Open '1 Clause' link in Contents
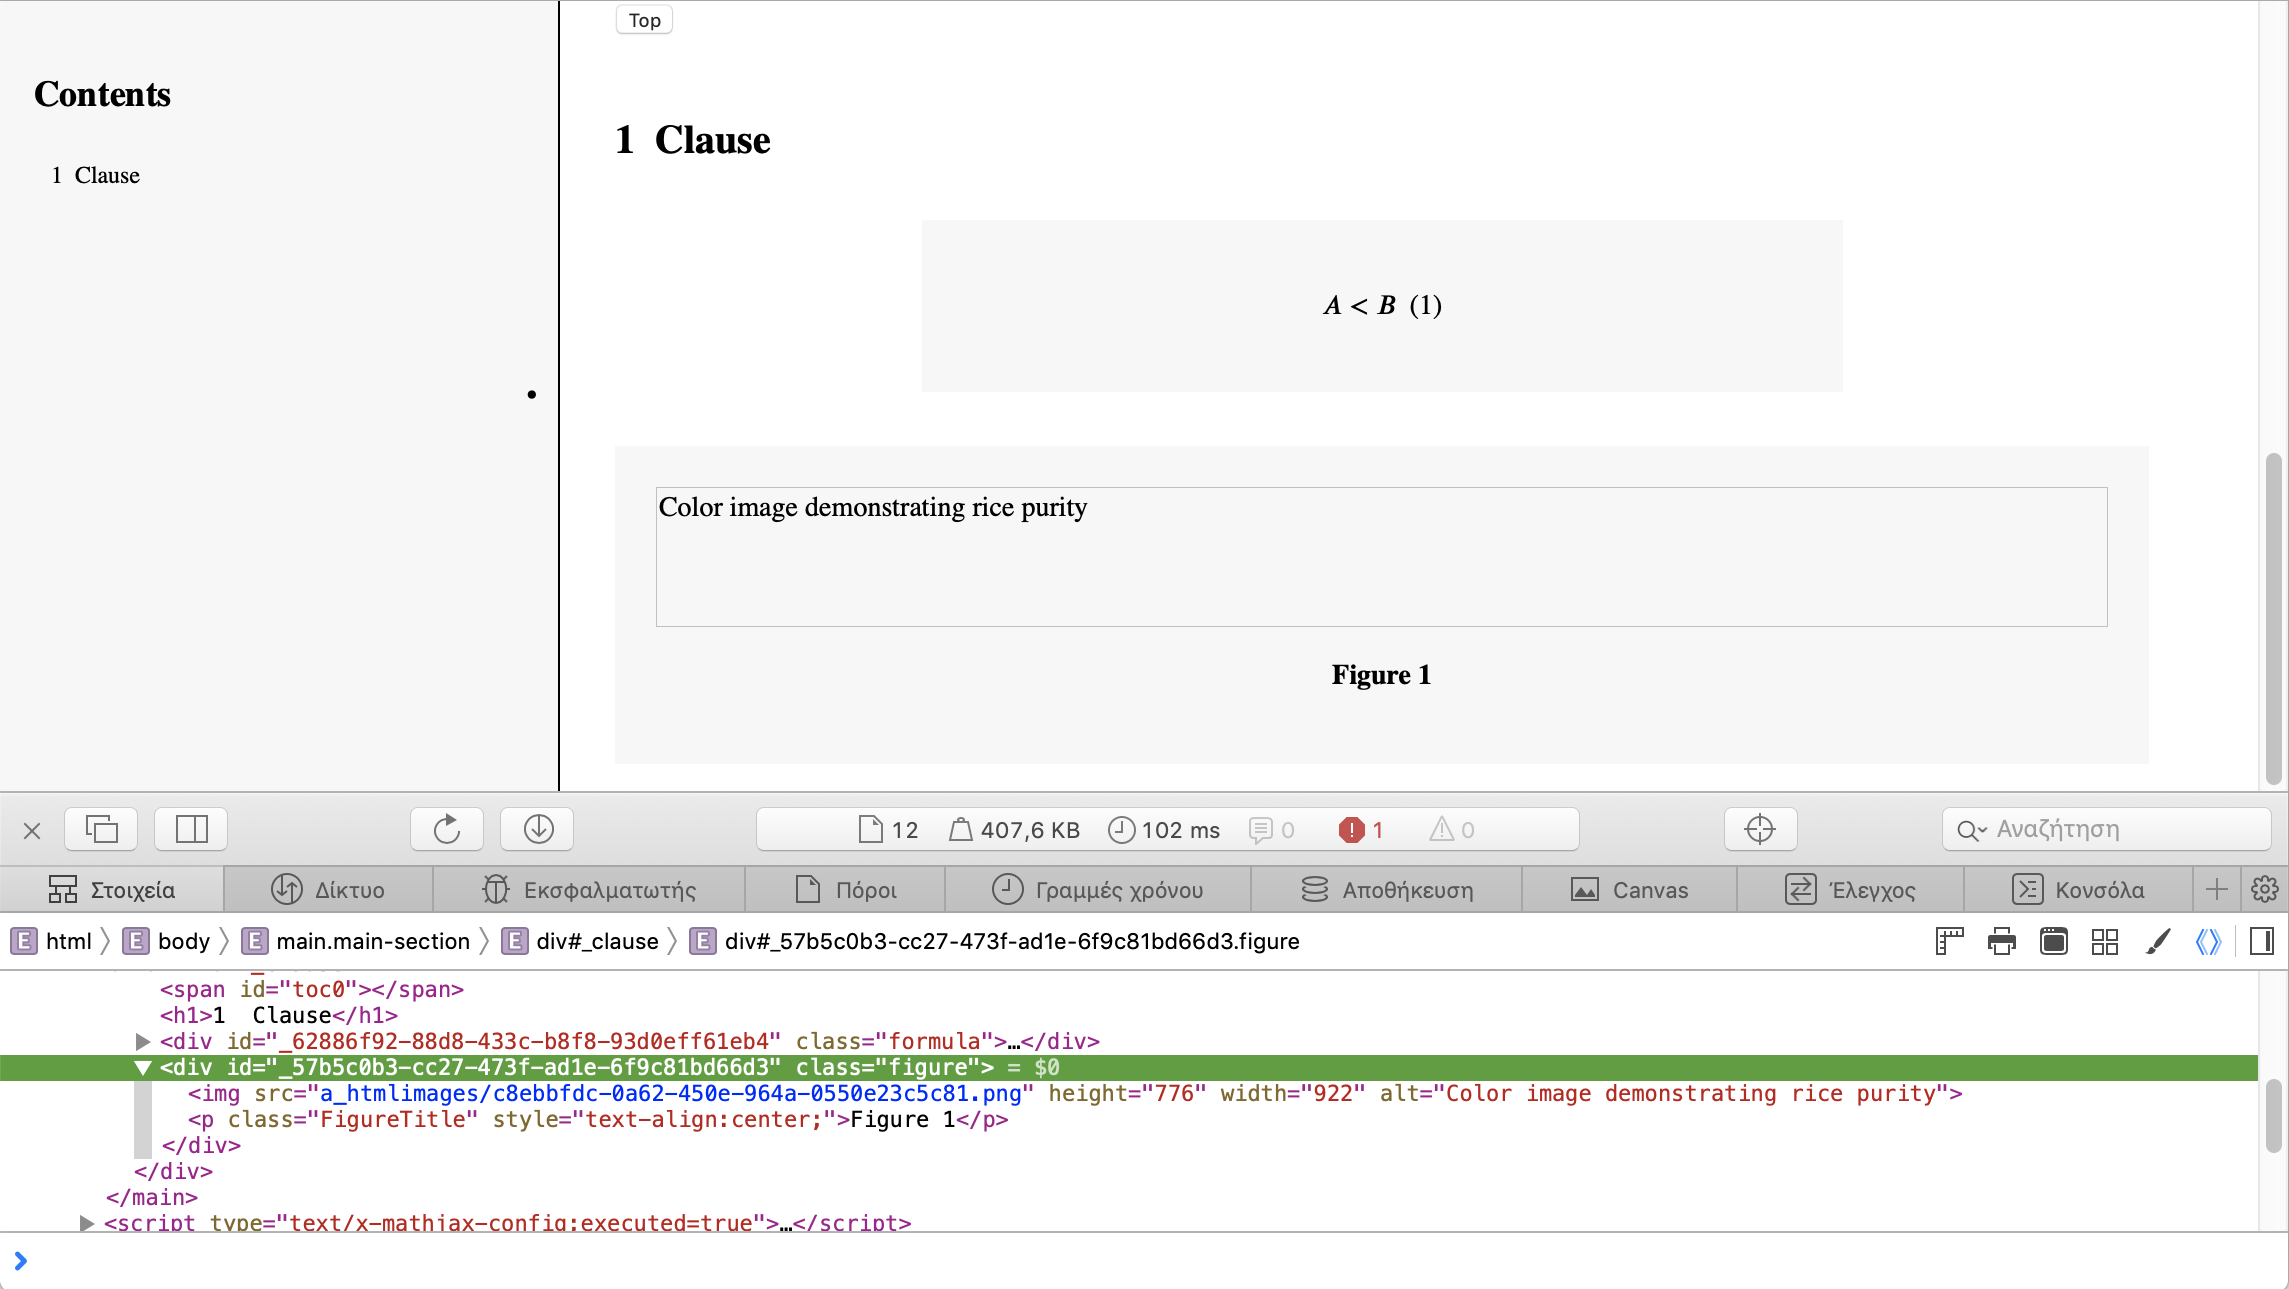 [96, 175]
